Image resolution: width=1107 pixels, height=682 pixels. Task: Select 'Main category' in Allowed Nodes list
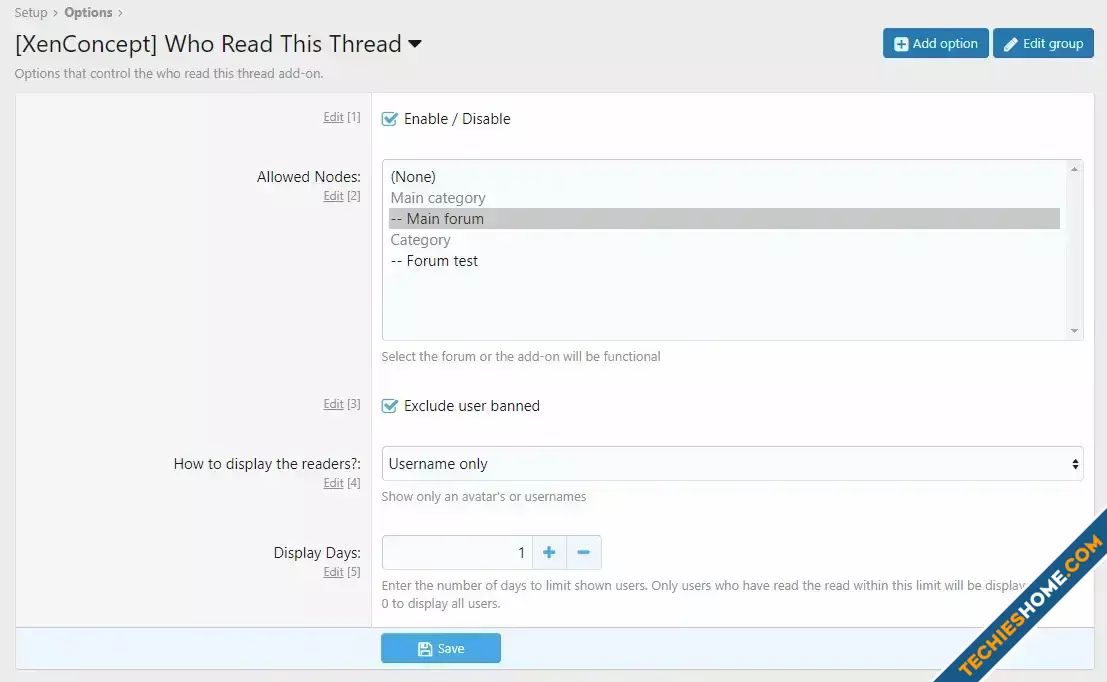[724, 198]
